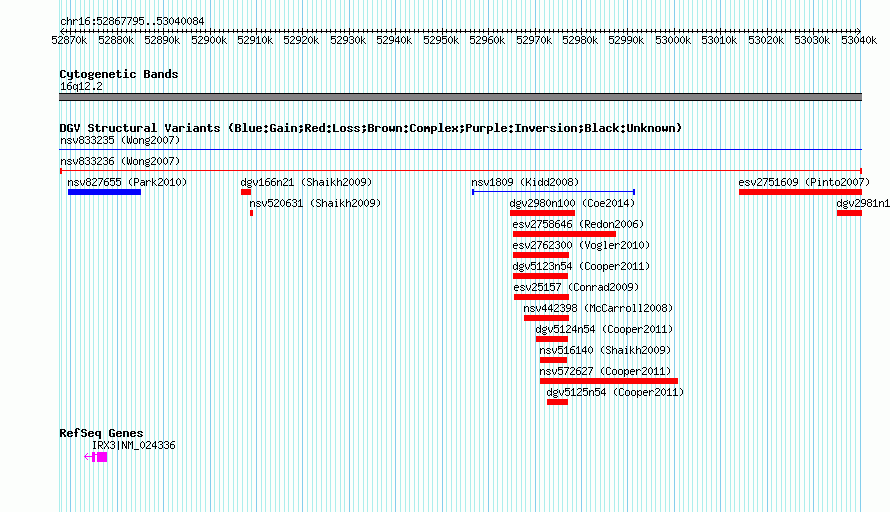
Task: Click nsv1809 (Kidd2008) text label
Action: coord(525,182)
